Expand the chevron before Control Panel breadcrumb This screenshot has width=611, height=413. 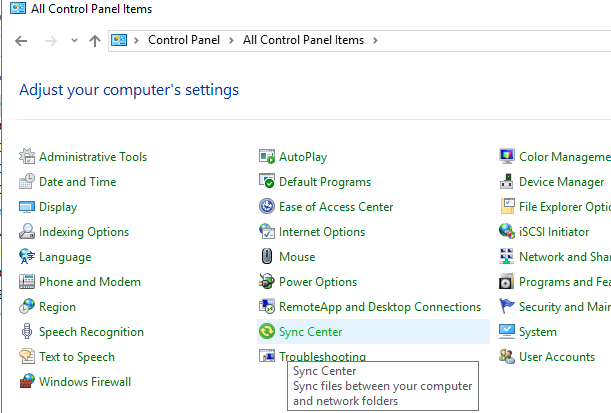point(136,40)
